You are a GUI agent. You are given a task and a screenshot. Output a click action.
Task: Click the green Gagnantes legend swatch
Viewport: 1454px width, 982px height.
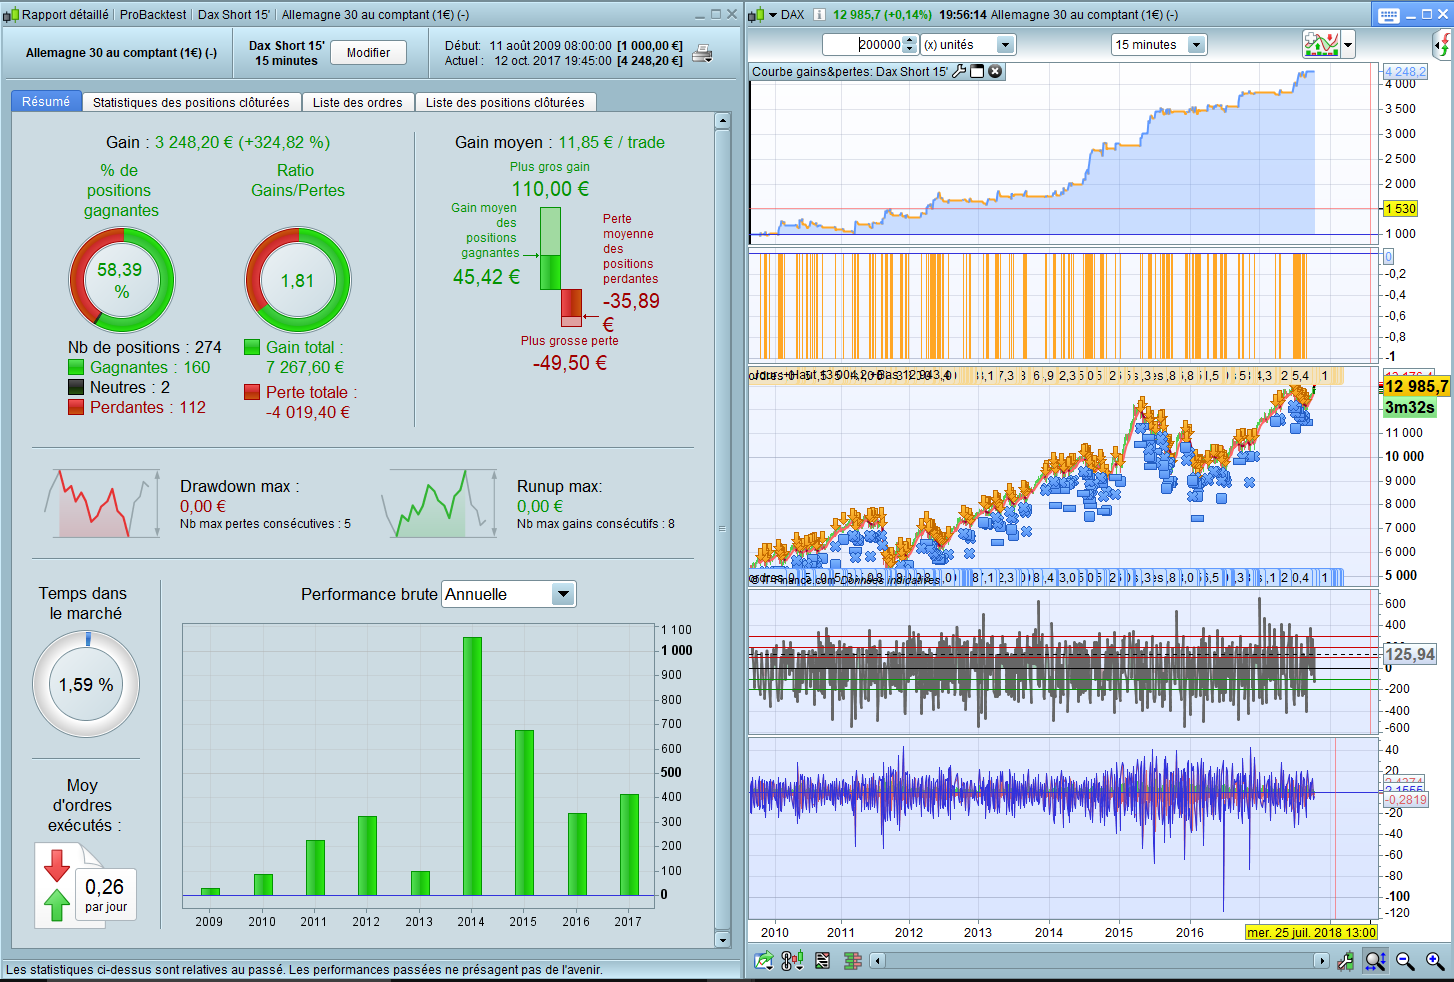[x=76, y=367]
